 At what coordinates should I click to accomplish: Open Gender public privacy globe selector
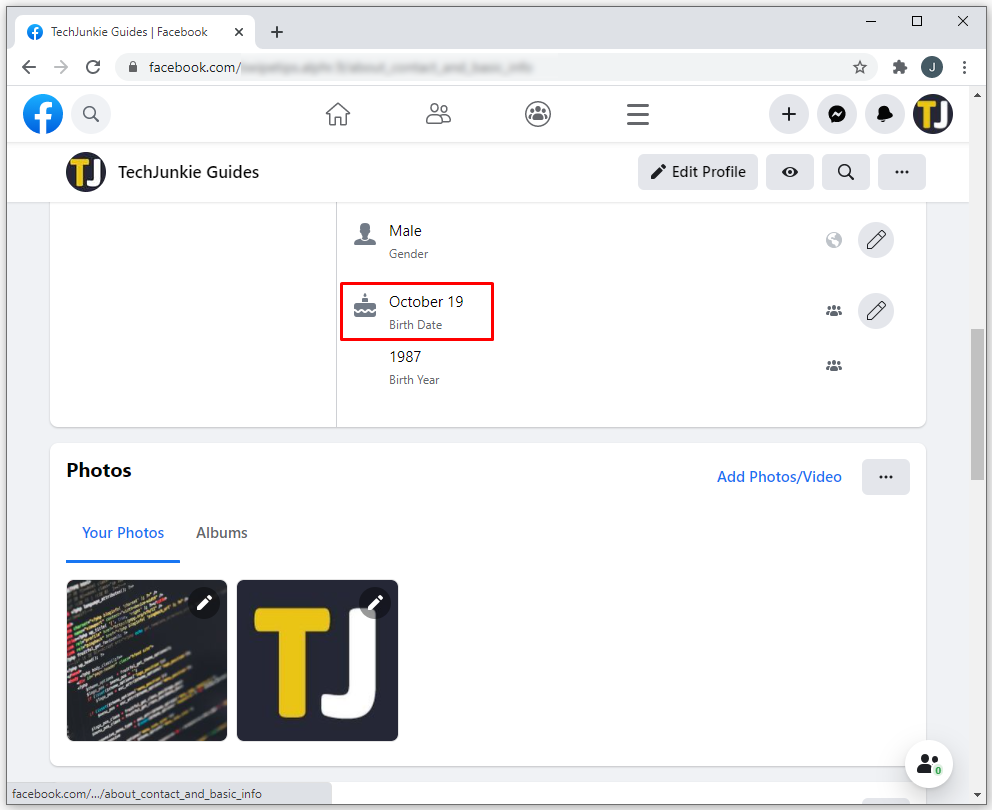coord(834,240)
